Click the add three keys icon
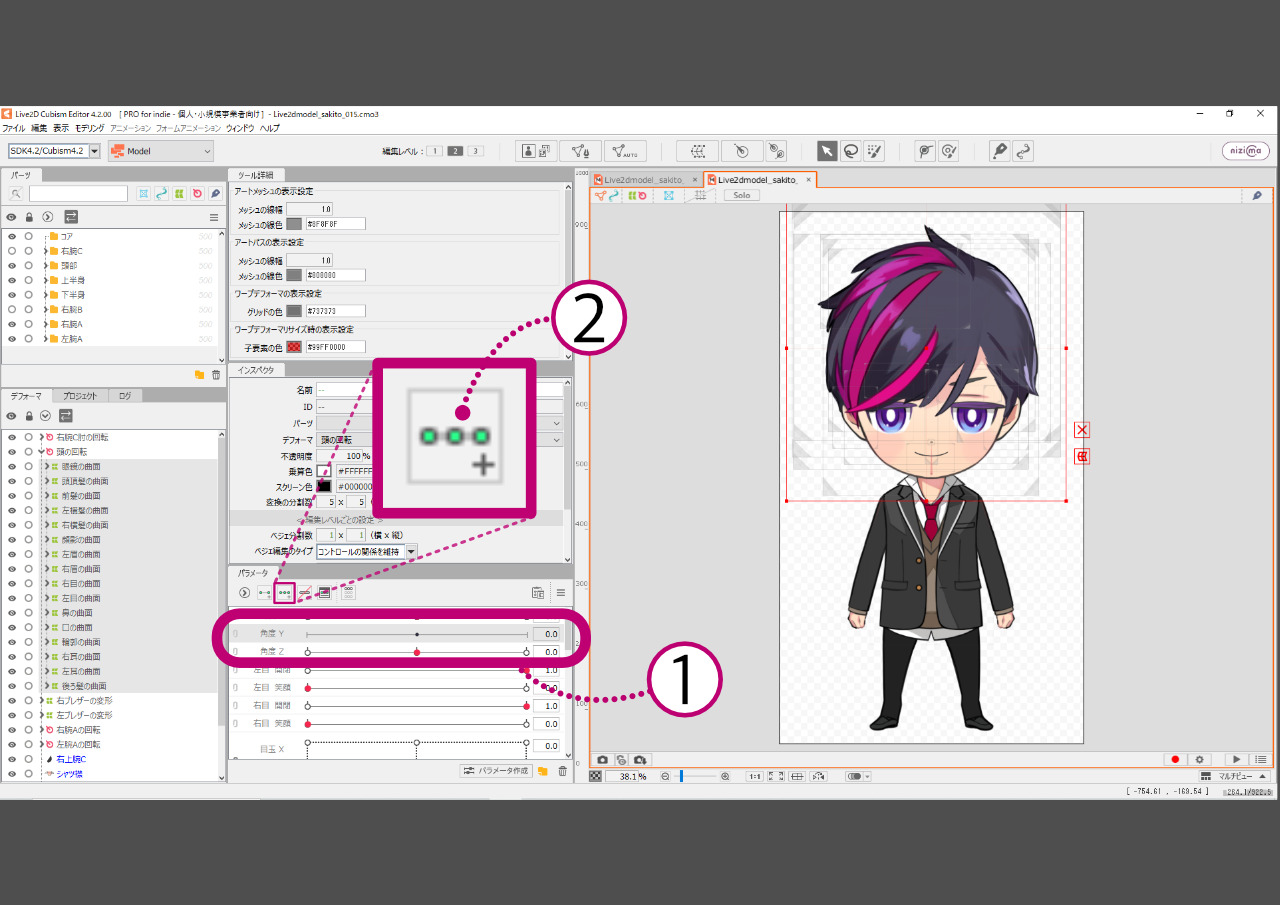The height and width of the screenshot is (905, 1280). pos(285,592)
